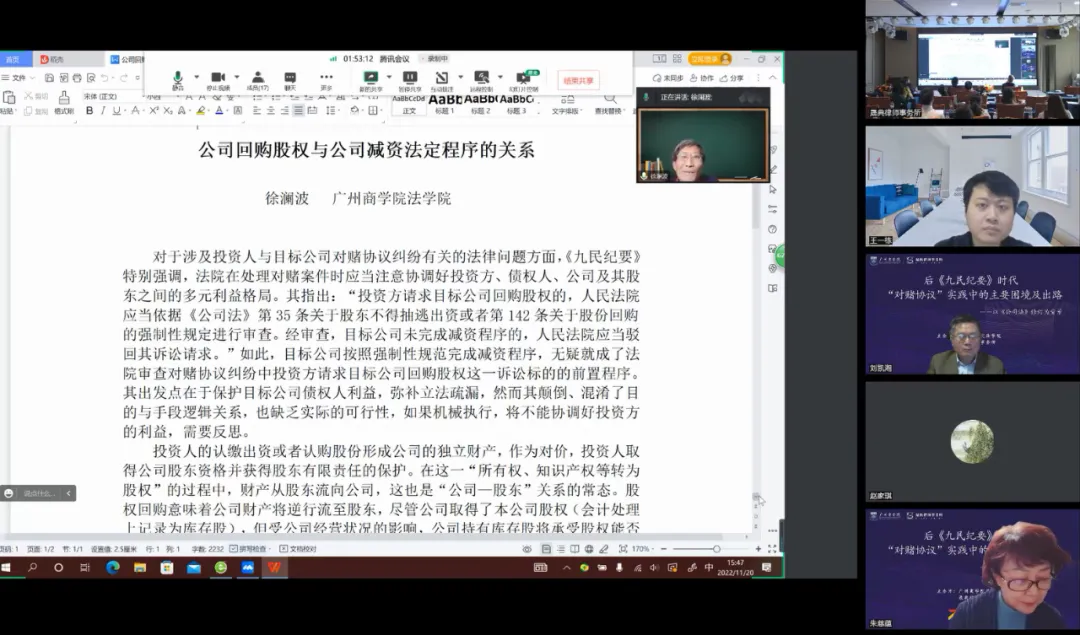1080x635 pixels.
Task: Open the slideshow control icon
Action: [x=523, y=79]
